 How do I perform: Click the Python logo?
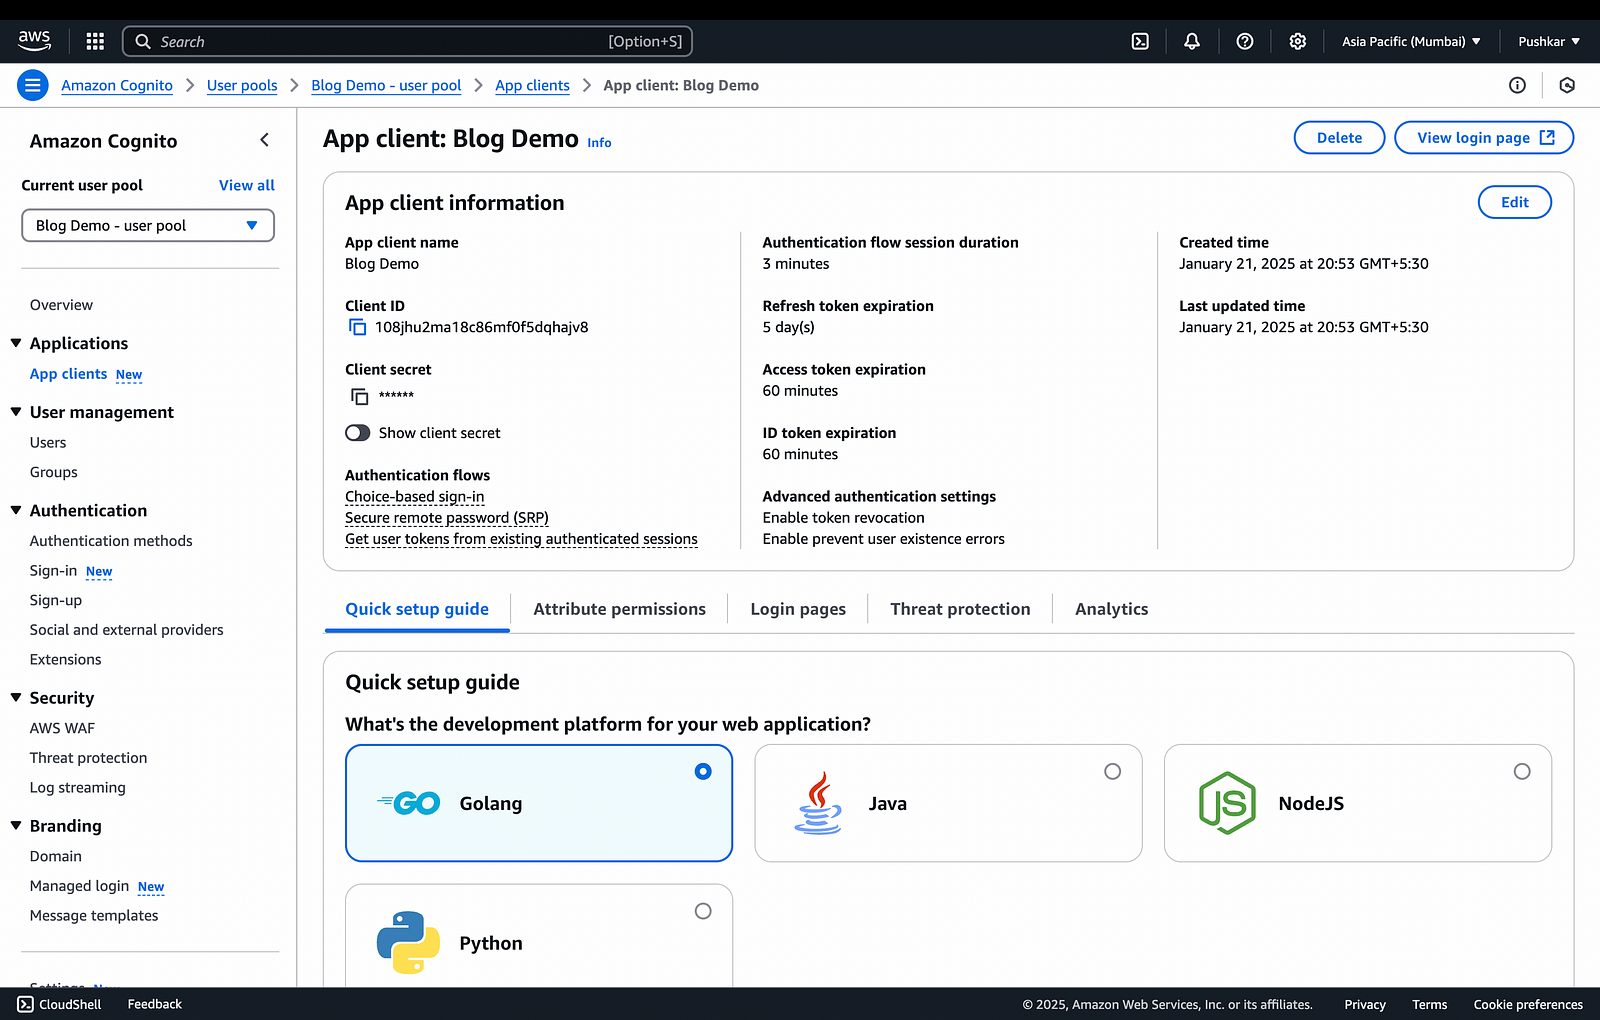408,942
